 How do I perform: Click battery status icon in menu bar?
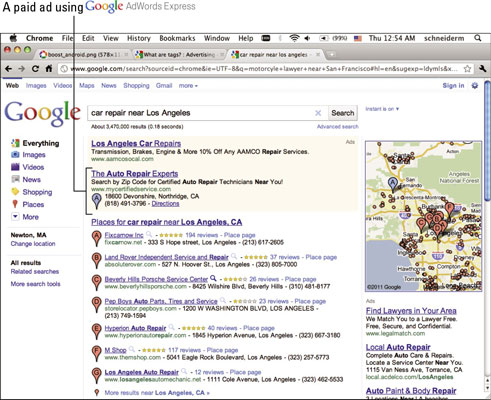323,38
